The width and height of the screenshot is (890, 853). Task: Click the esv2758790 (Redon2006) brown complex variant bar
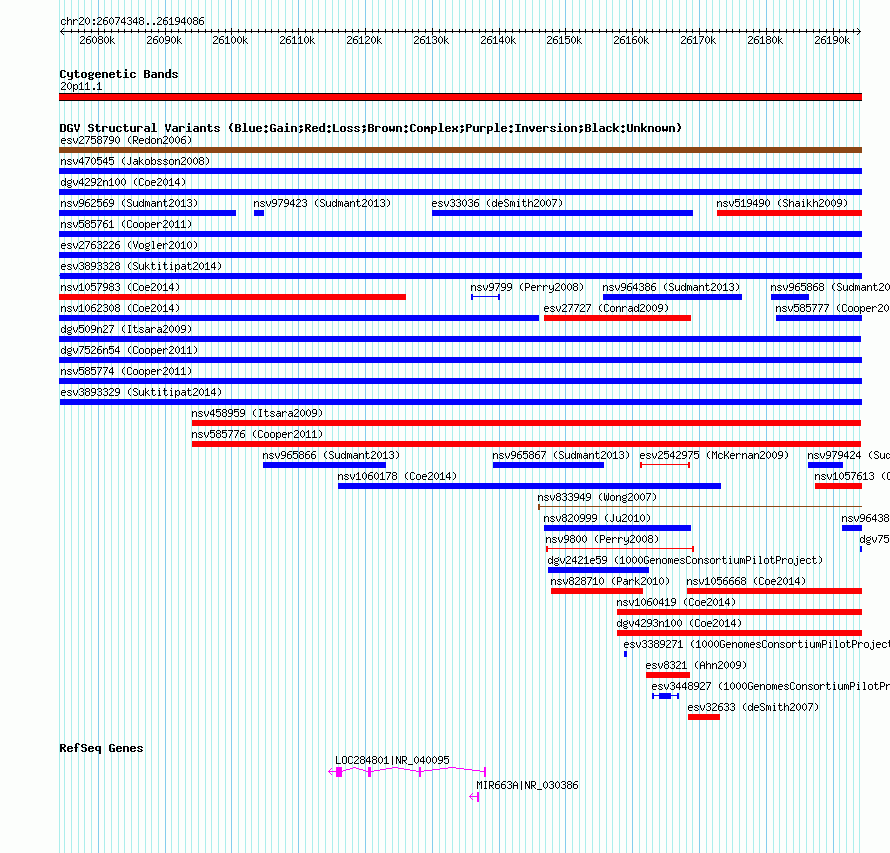click(x=460, y=150)
